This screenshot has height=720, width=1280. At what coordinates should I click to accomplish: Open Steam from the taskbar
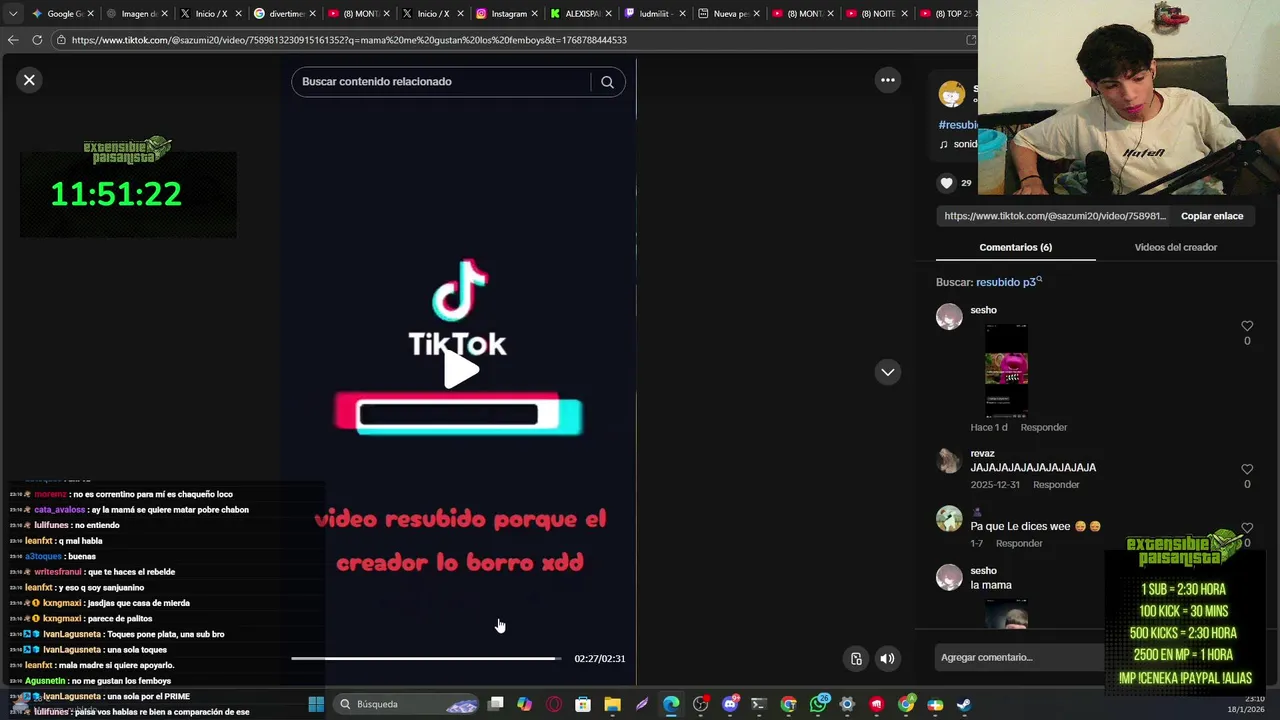[x=964, y=704]
